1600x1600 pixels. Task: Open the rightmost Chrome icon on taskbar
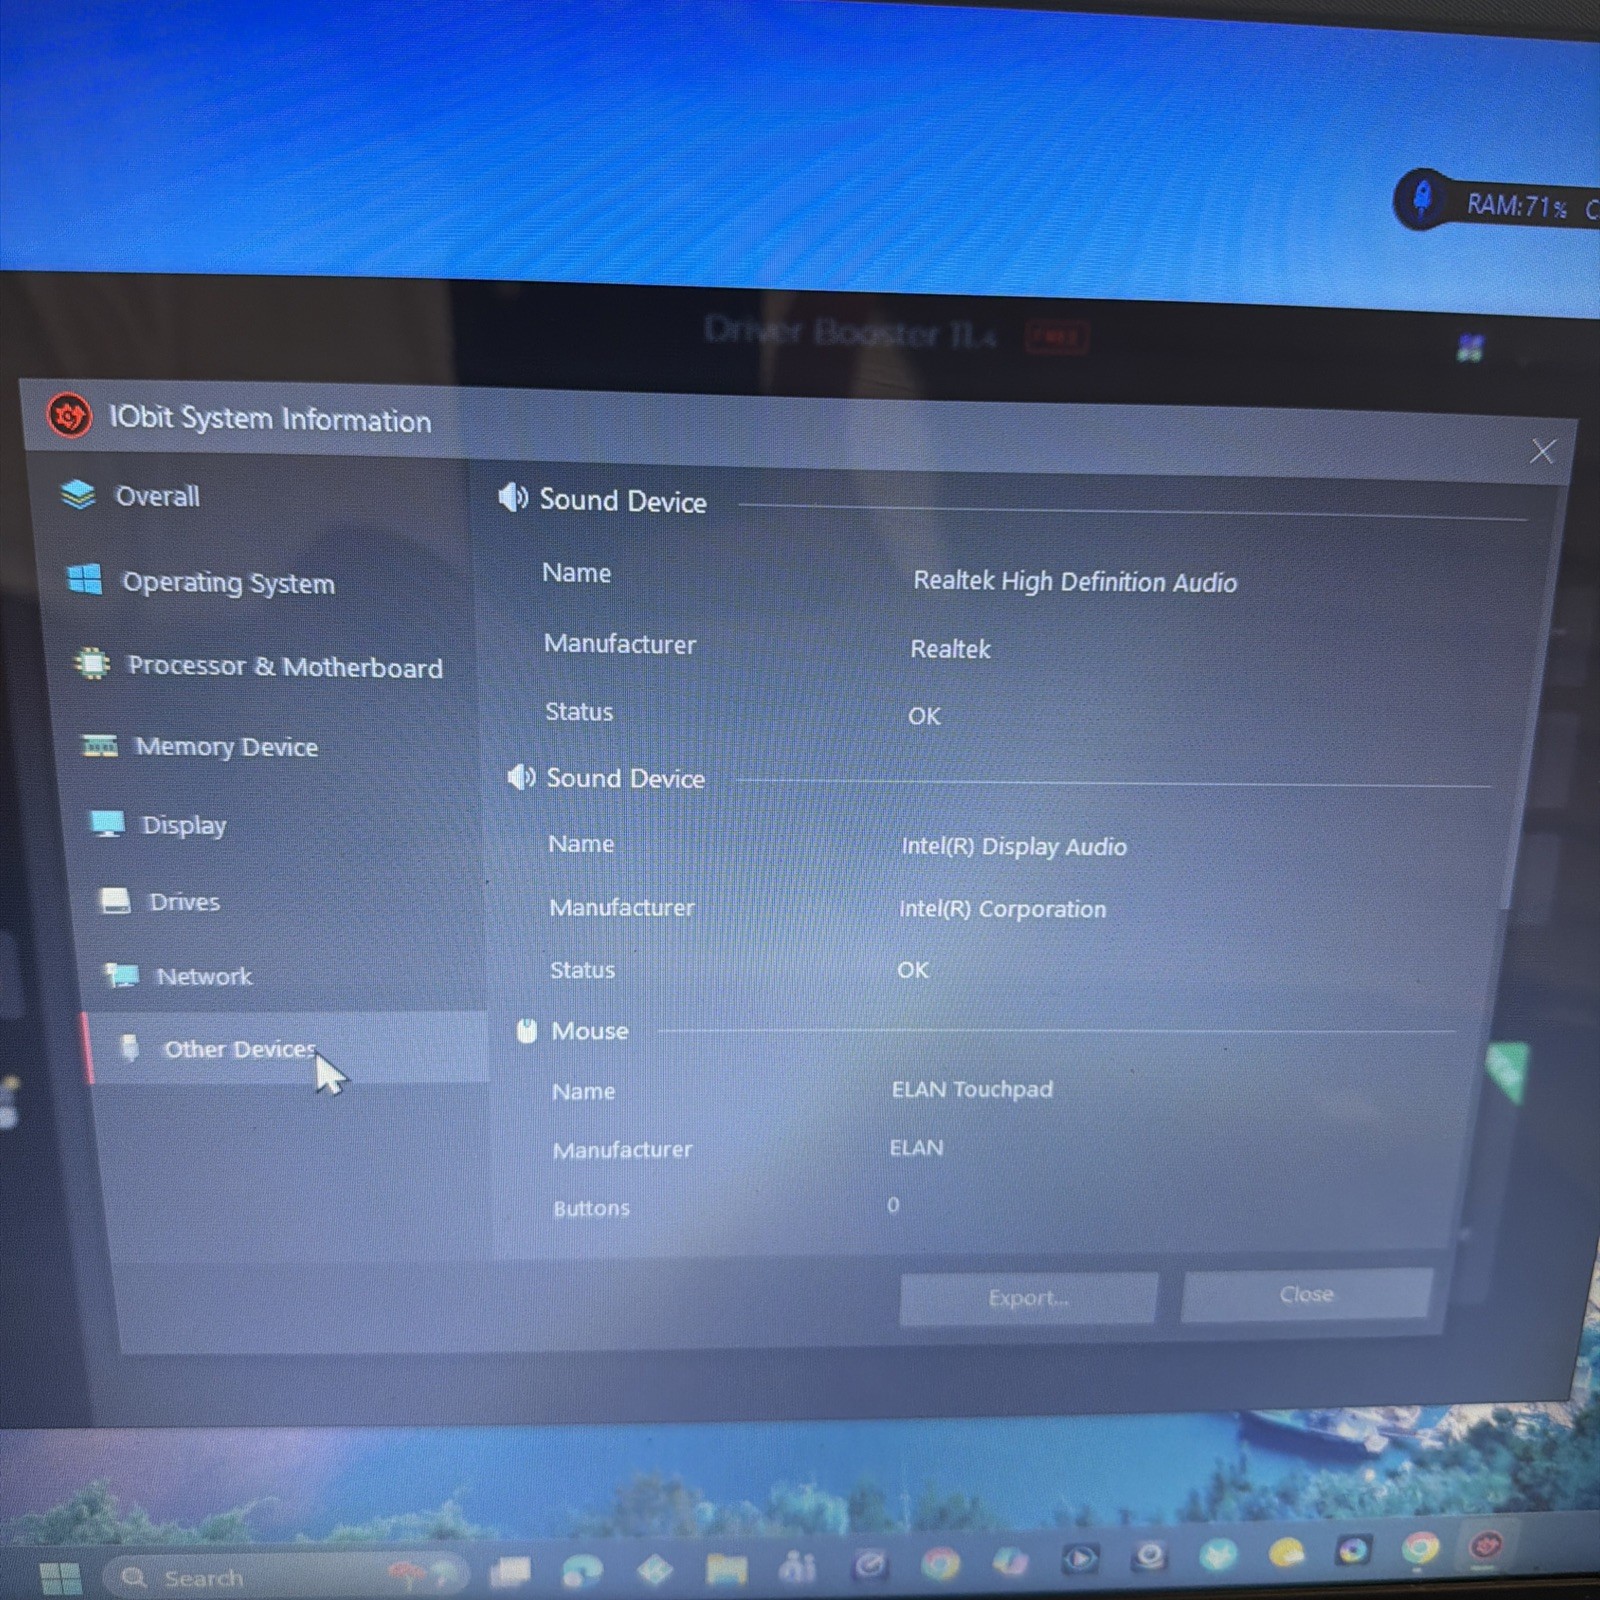(x=1420, y=1549)
